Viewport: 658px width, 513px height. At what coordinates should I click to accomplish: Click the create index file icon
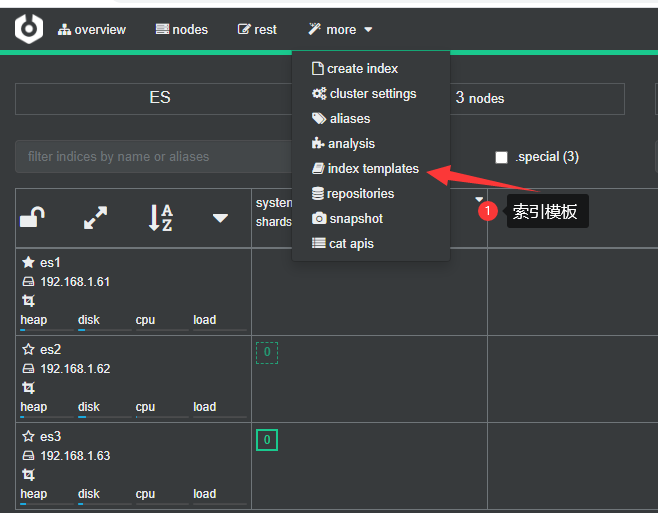[318, 68]
